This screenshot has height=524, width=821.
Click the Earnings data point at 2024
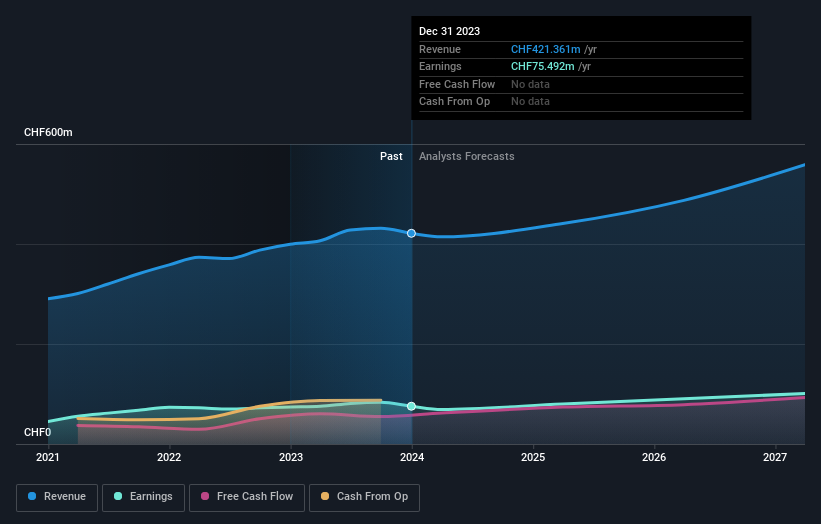point(412,406)
